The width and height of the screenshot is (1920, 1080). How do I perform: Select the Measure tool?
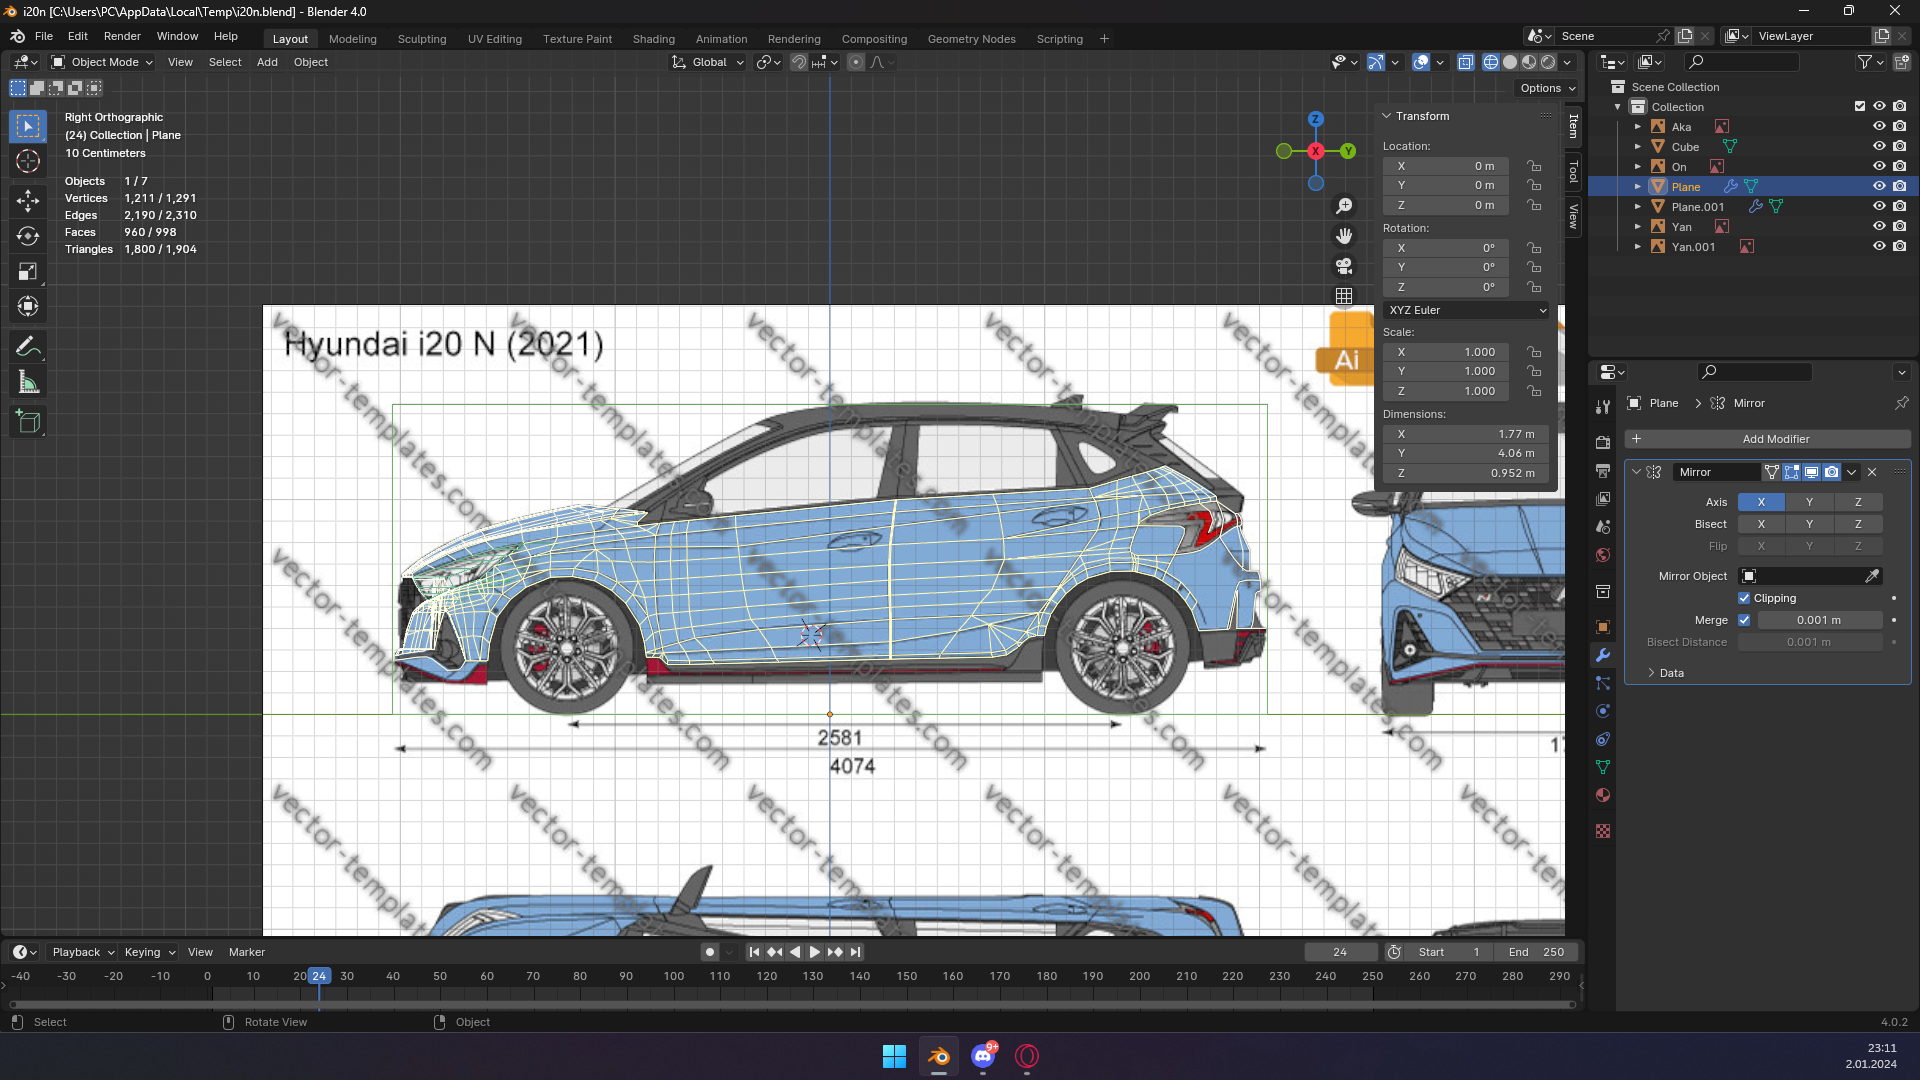(28, 383)
